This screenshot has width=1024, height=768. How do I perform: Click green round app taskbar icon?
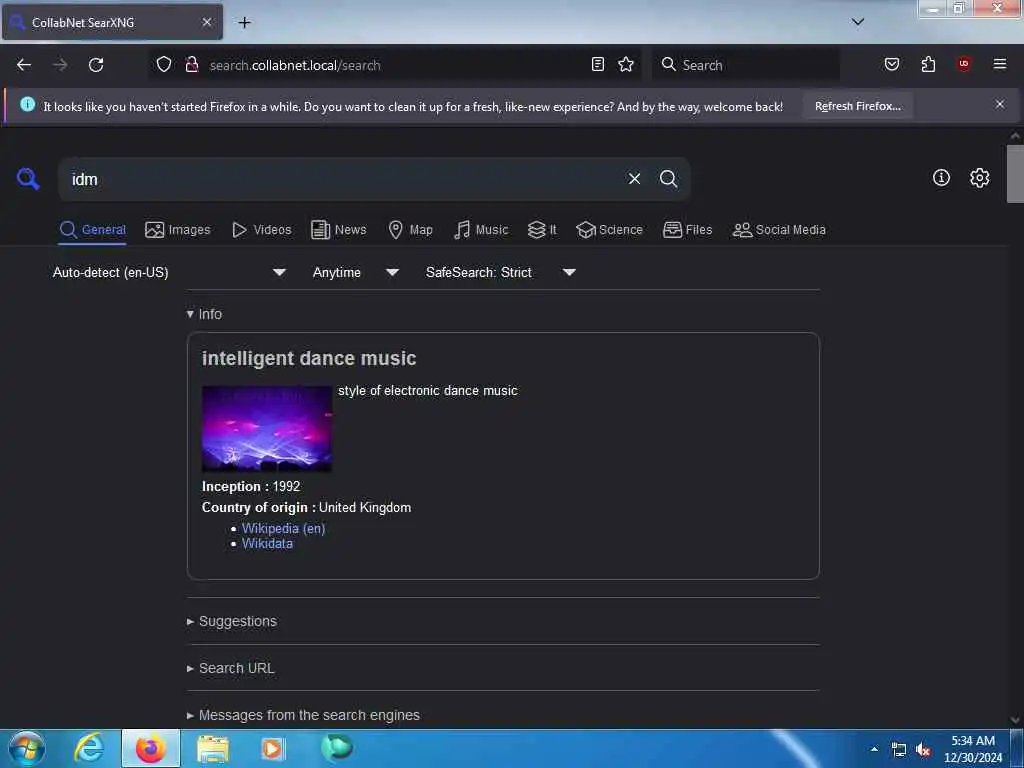(337, 748)
